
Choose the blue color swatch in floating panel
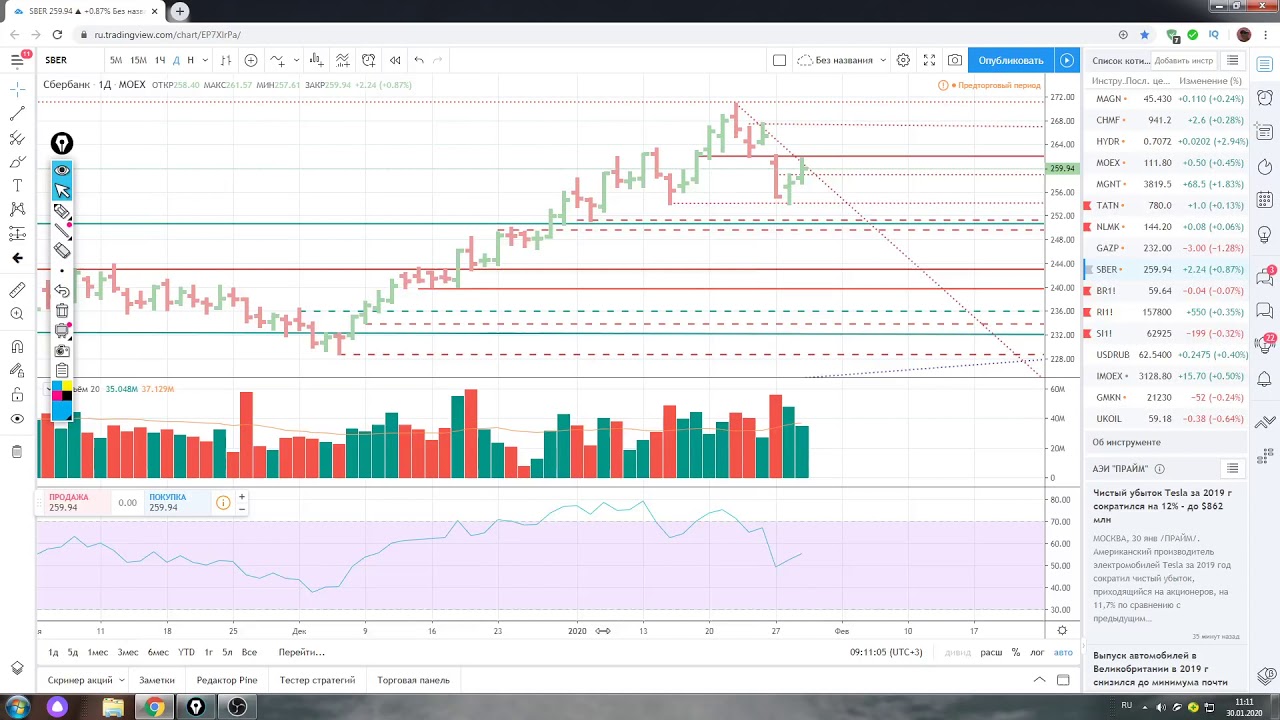tap(62, 410)
